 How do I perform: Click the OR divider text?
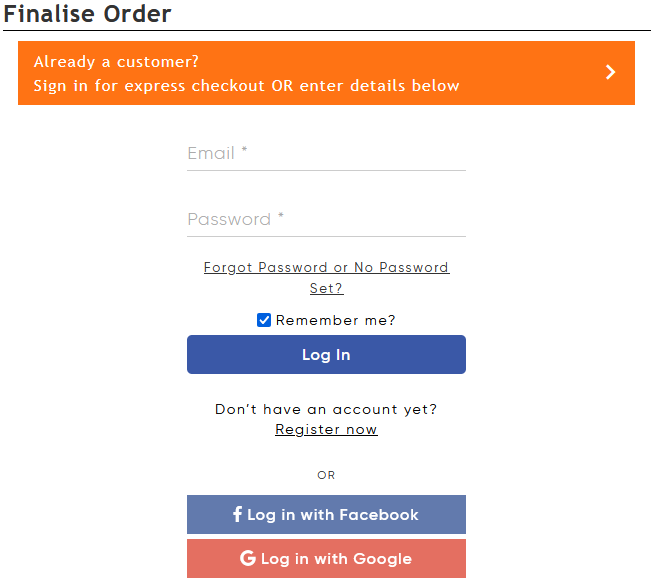click(x=326, y=475)
